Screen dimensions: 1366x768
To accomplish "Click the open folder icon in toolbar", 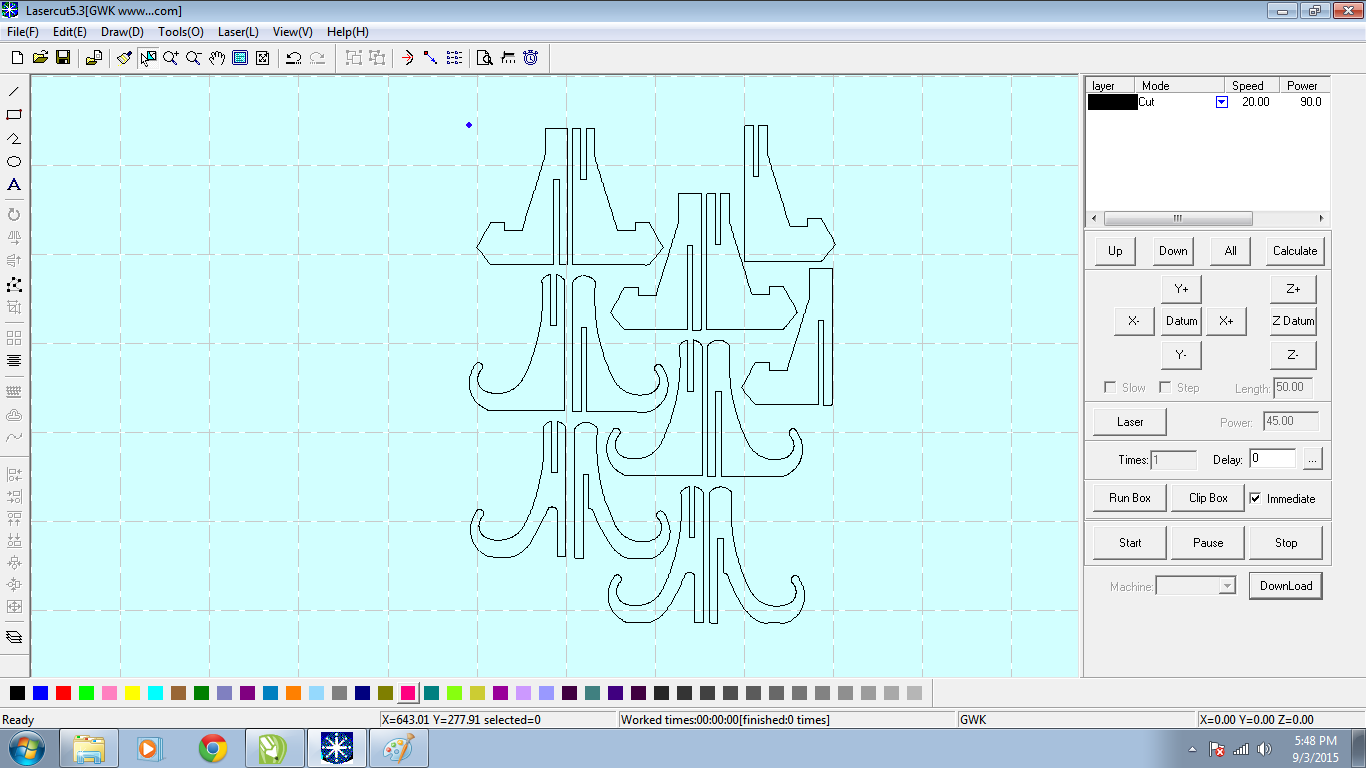I will click(x=40, y=58).
